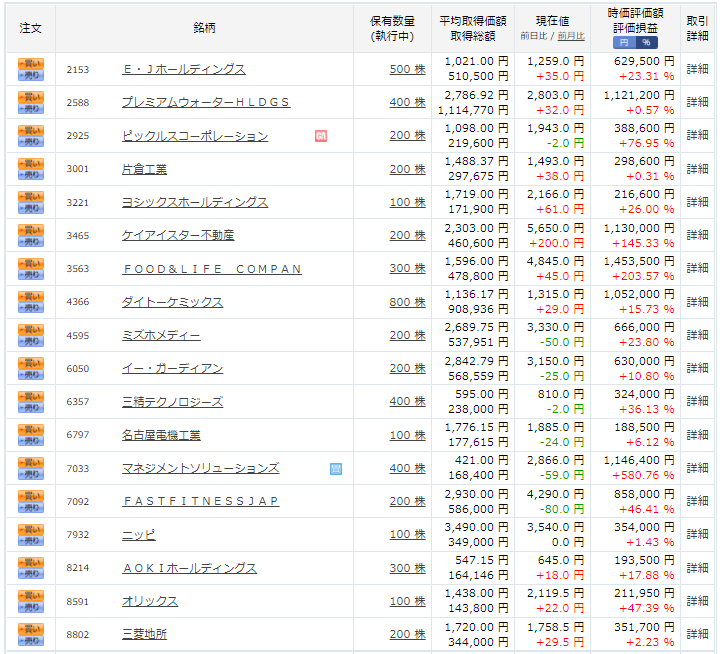Click the sell button for ヨシックスホールディングス
This screenshot has width=726, height=654.
[31, 208]
